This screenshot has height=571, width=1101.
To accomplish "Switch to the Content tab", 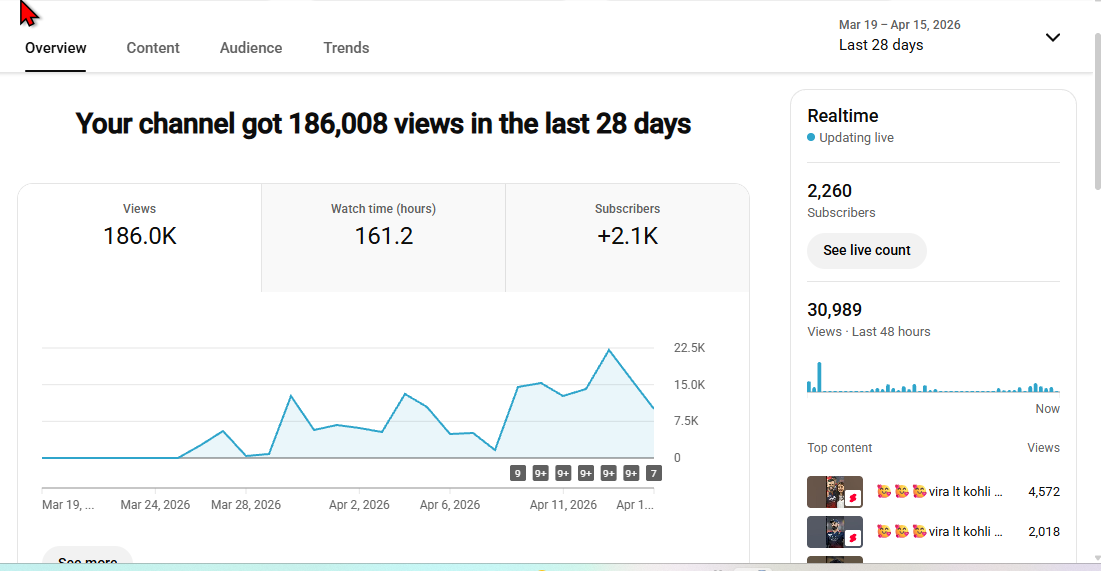I will click(x=153, y=48).
